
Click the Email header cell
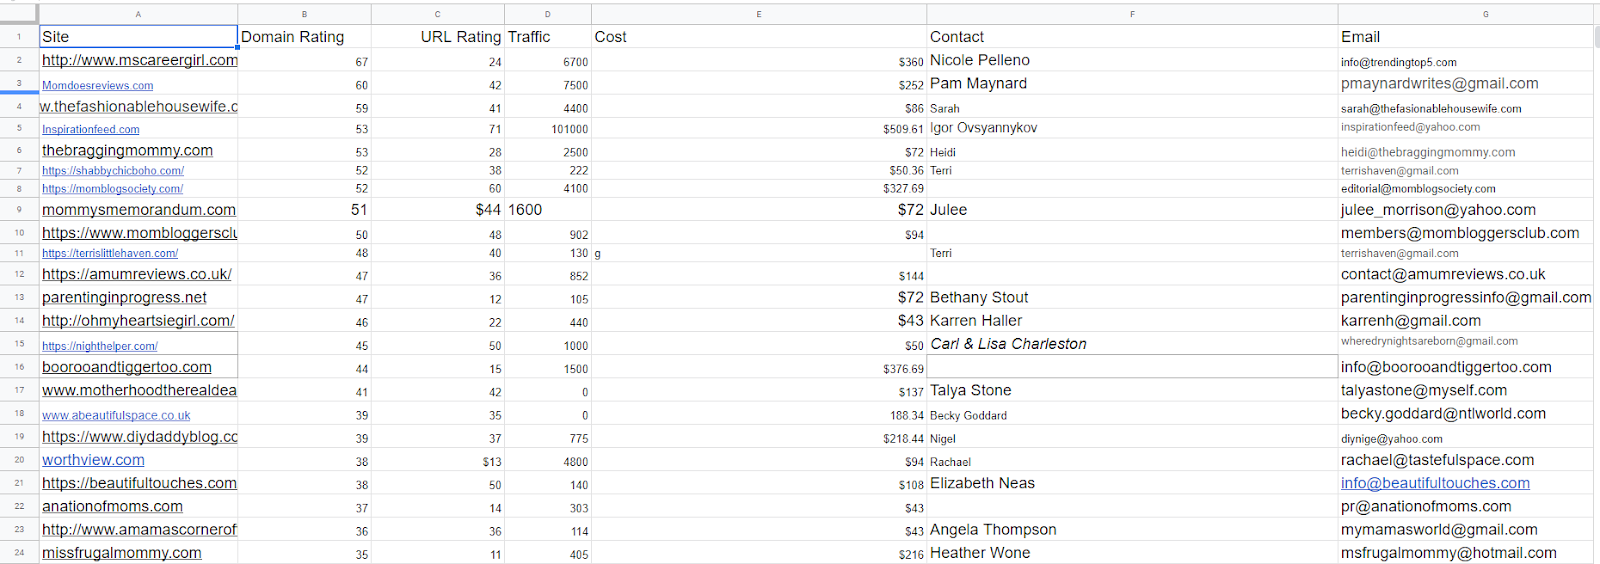(x=1465, y=37)
